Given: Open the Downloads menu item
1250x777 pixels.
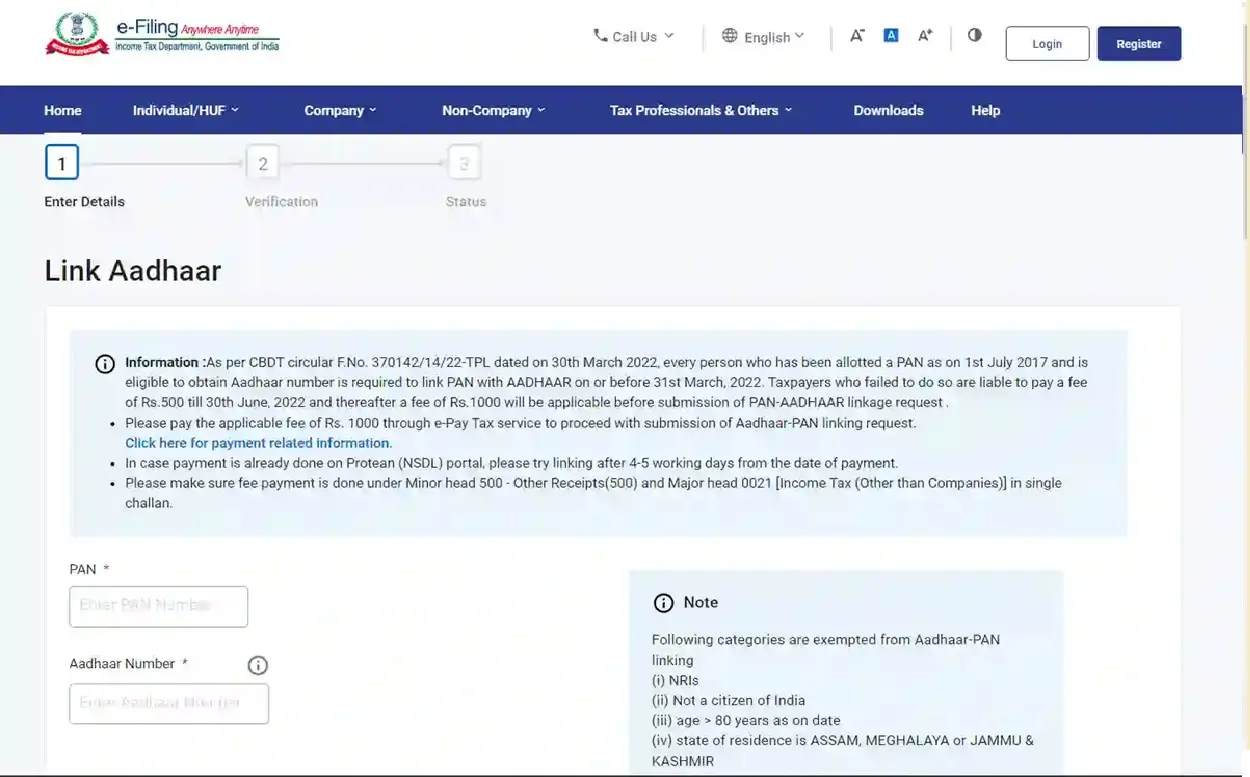Looking at the screenshot, I should (888, 110).
